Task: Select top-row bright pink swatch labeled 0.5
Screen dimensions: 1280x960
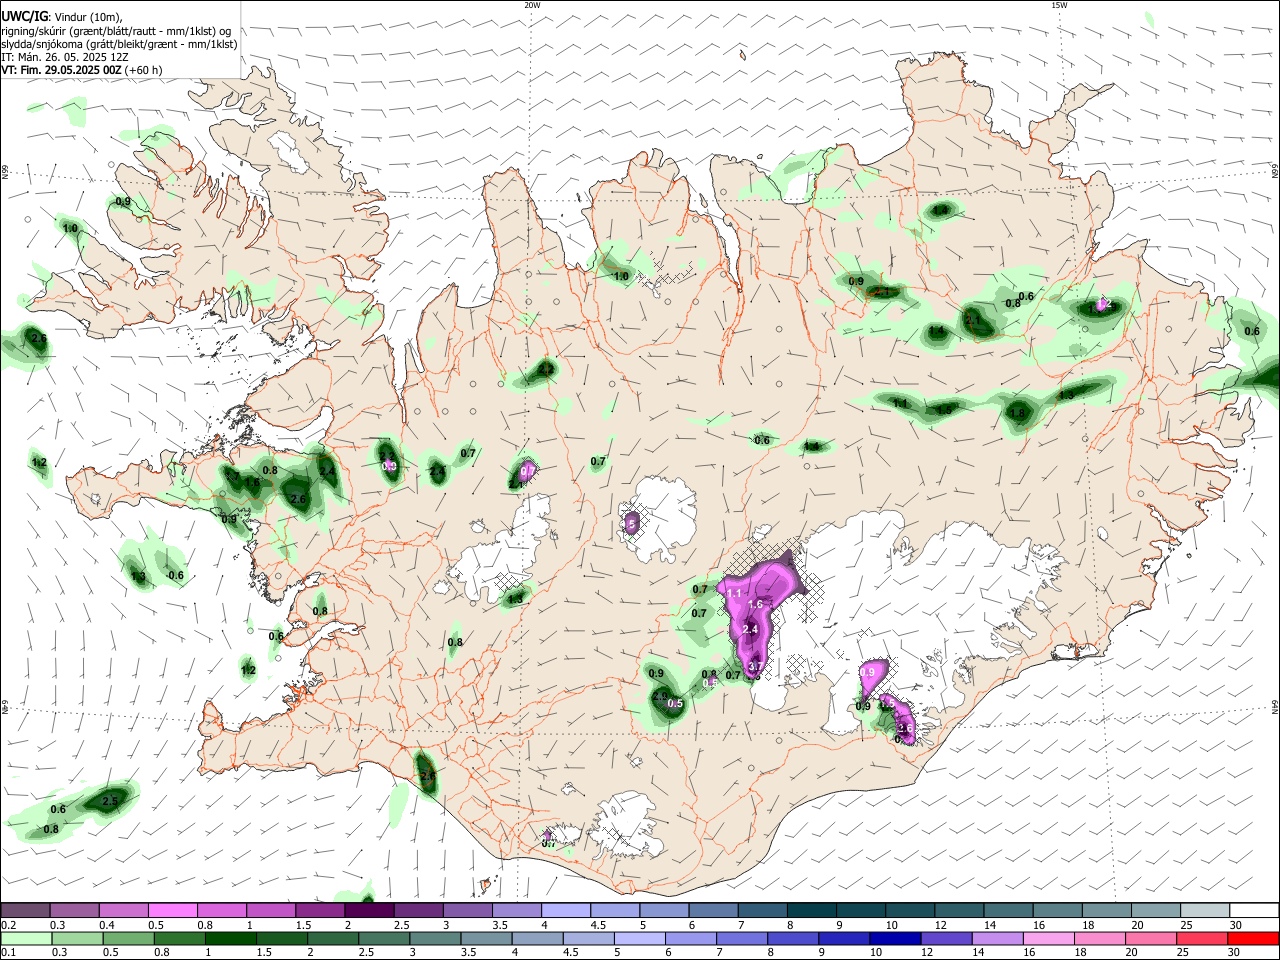Action: pyautogui.click(x=172, y=910)
